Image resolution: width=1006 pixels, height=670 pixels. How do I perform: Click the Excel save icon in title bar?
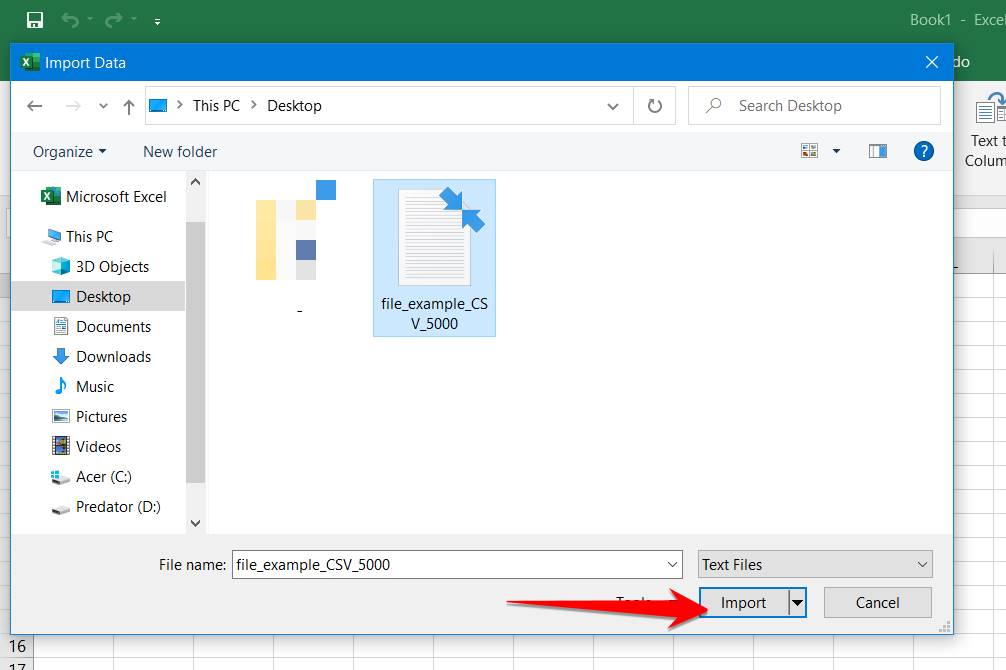tap(35, 20)
